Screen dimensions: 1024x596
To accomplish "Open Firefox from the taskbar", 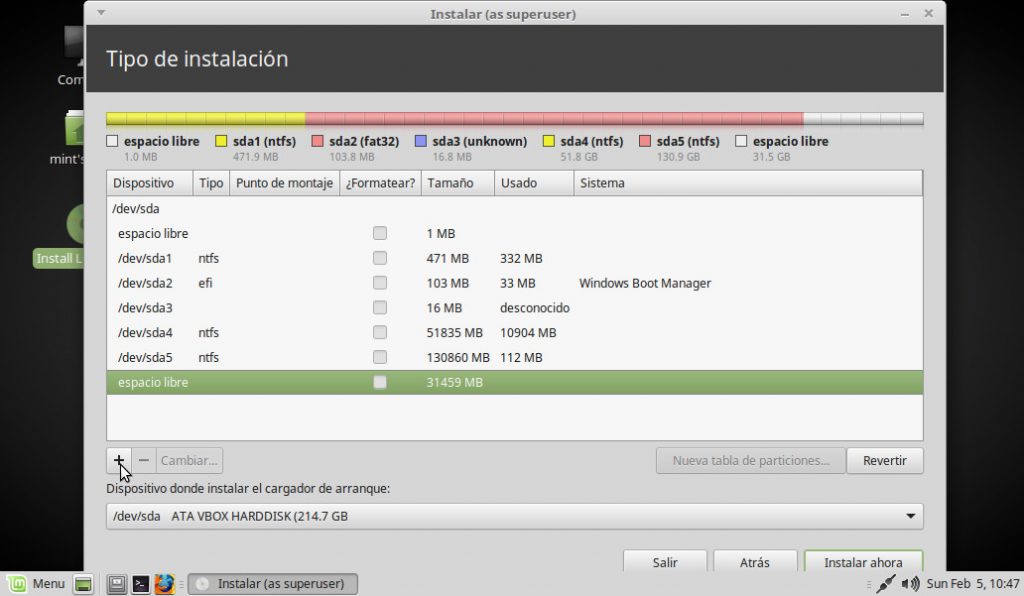I will (x=165, y=584).
